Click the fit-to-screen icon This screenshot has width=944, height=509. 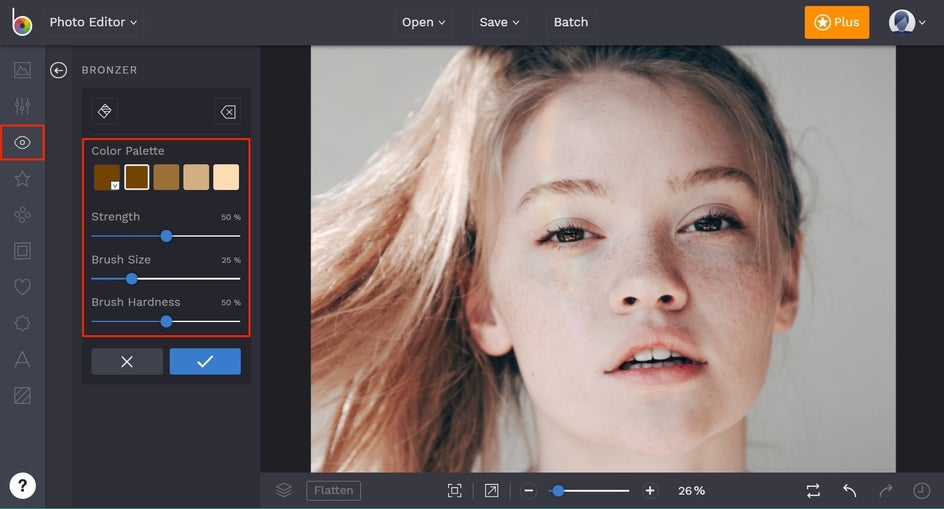(x=455, y=490)
